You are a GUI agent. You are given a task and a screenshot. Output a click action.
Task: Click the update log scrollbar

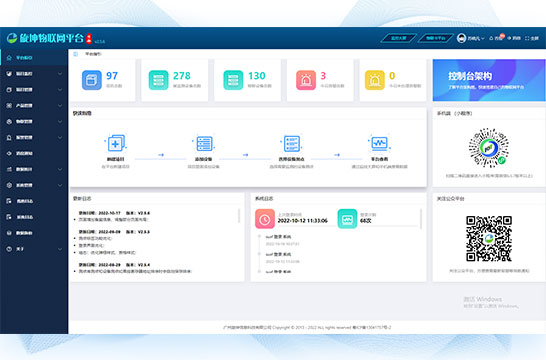tap(239, 216)
